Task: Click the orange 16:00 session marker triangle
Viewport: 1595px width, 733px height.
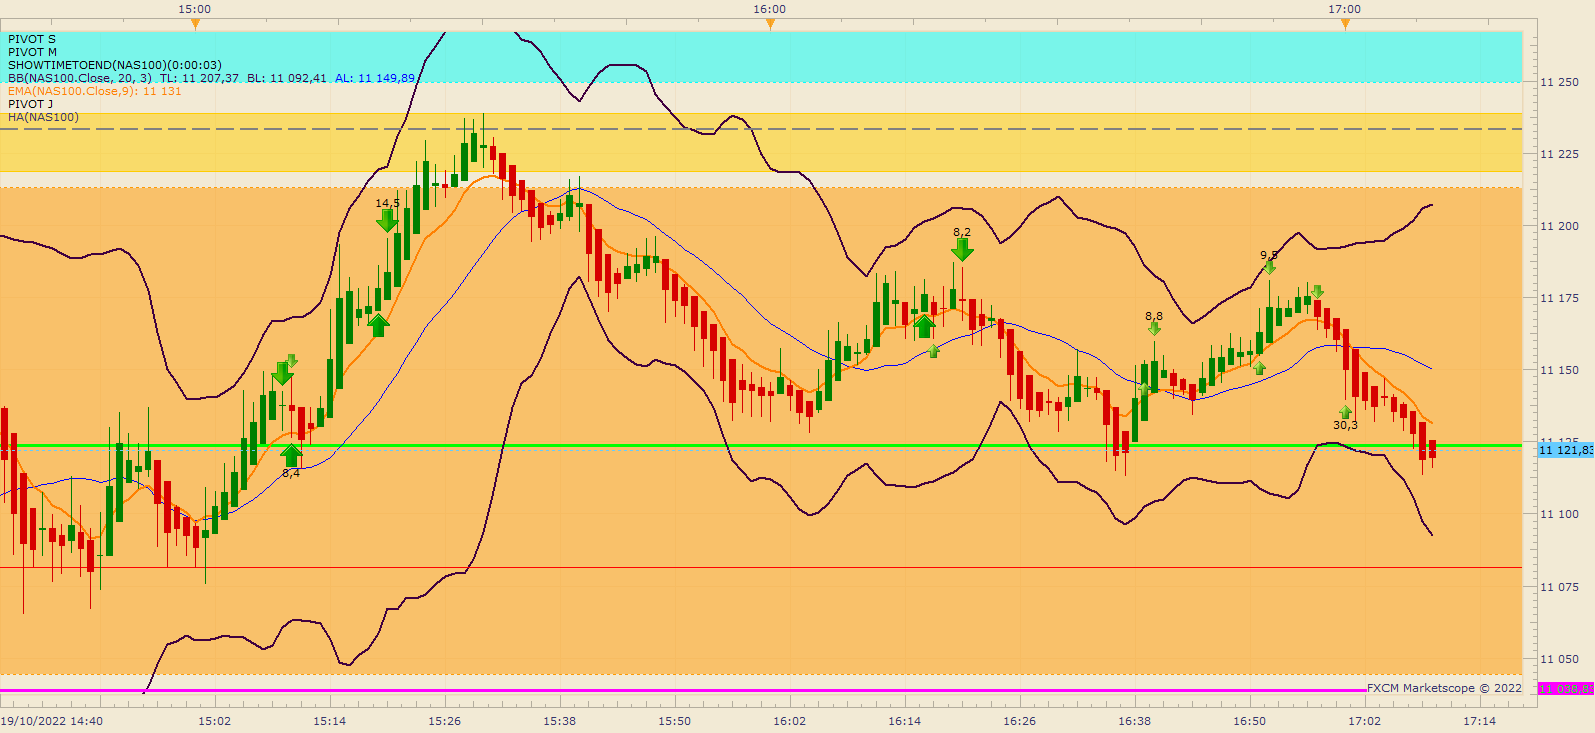Action: coord(770,24)
